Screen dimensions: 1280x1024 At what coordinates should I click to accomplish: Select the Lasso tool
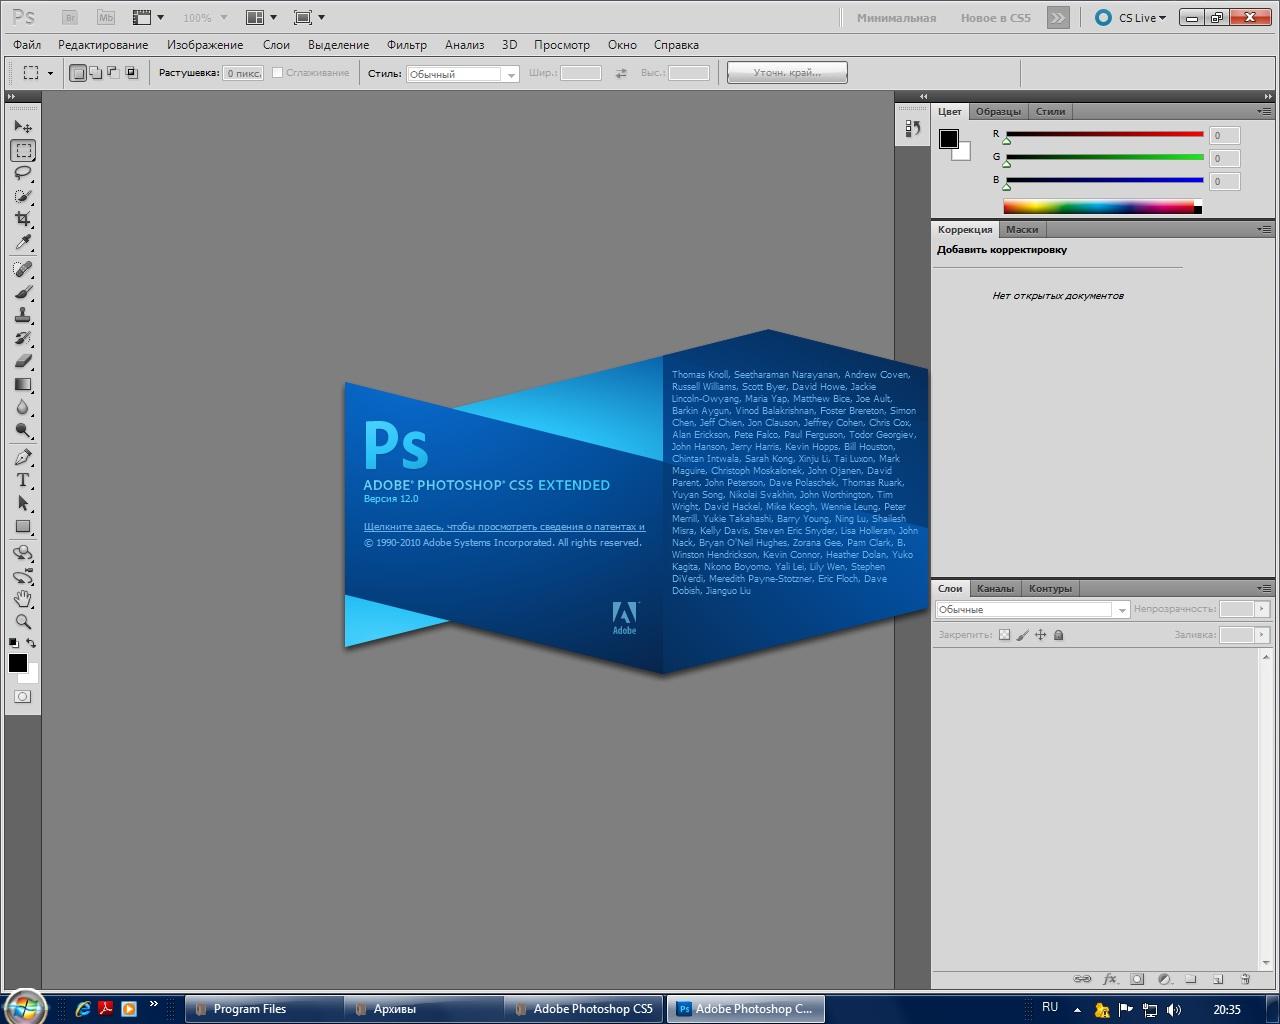point(23,173)
